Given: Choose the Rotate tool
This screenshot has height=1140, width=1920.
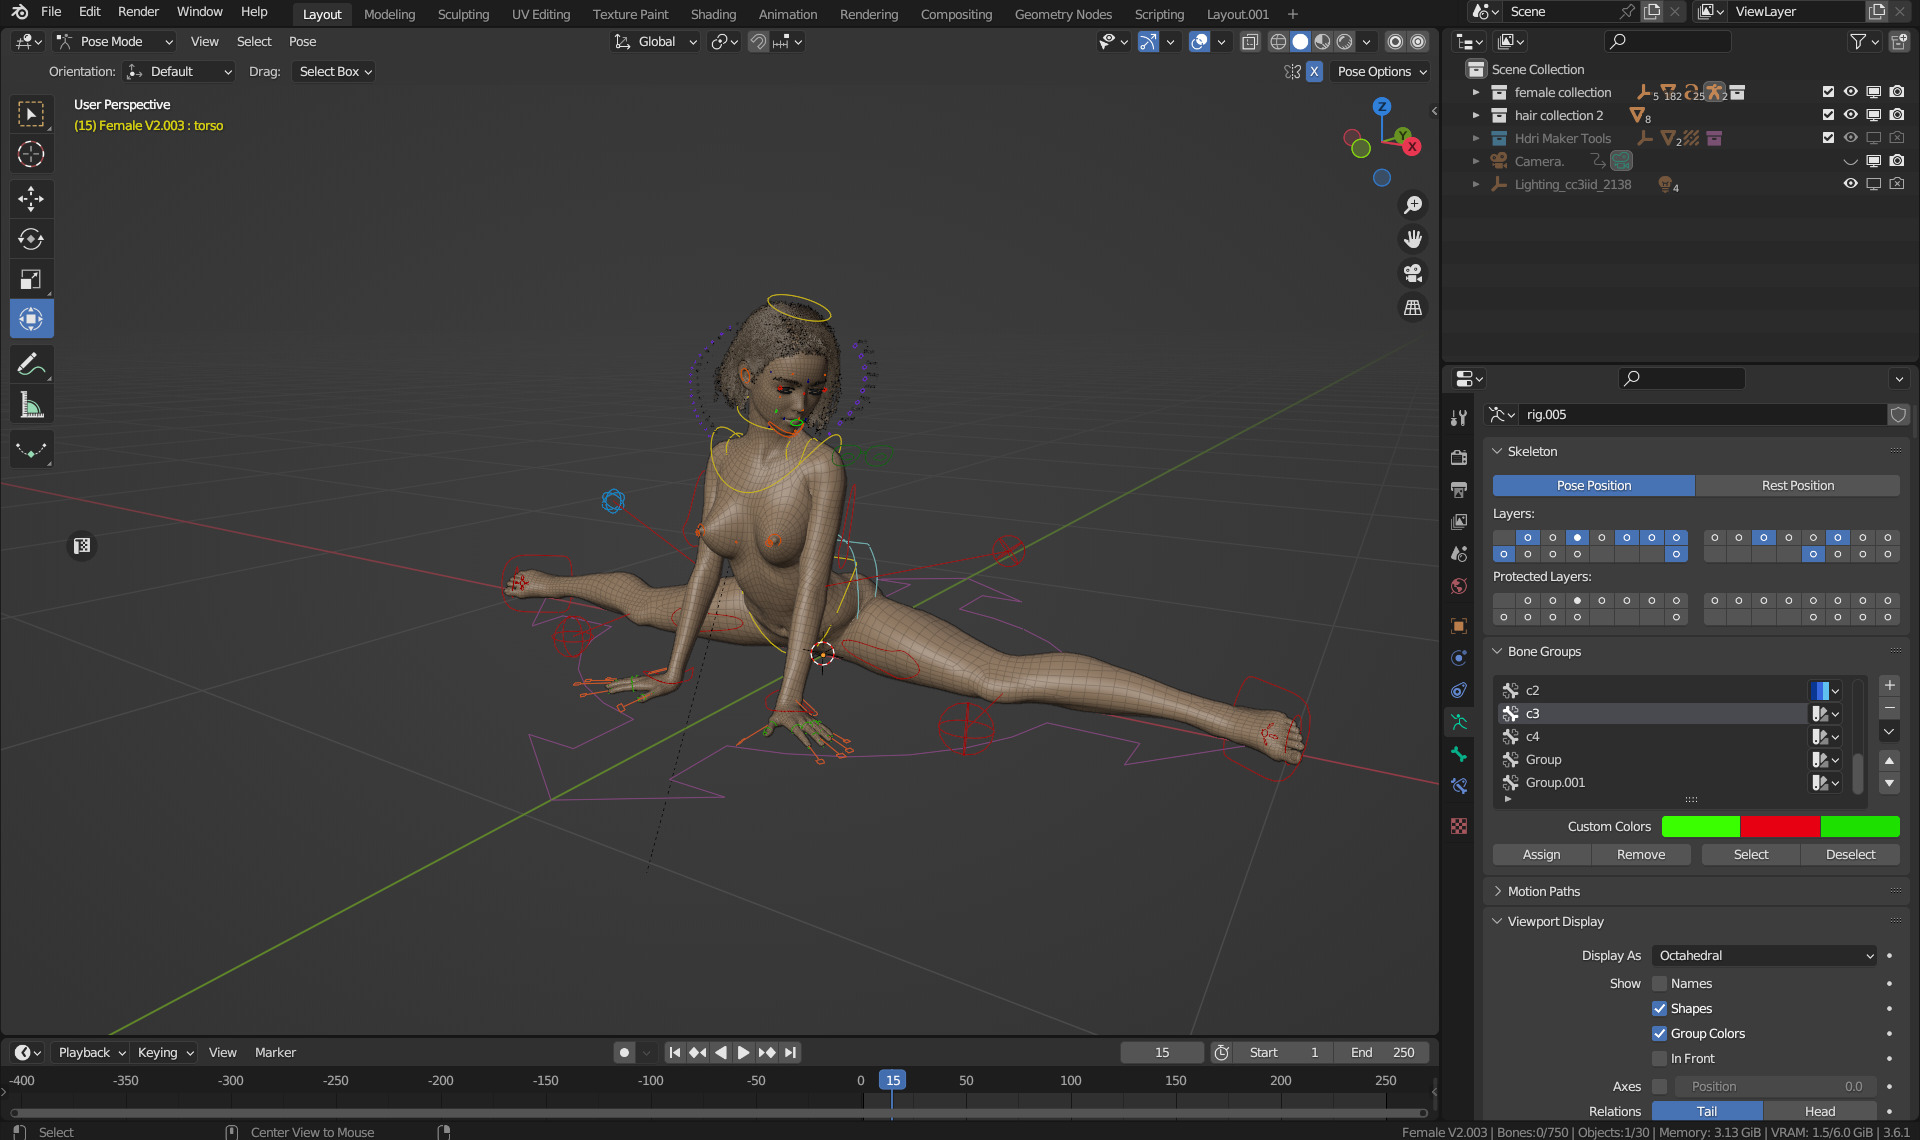Looking at the screenshot, I should coord(31,239).
